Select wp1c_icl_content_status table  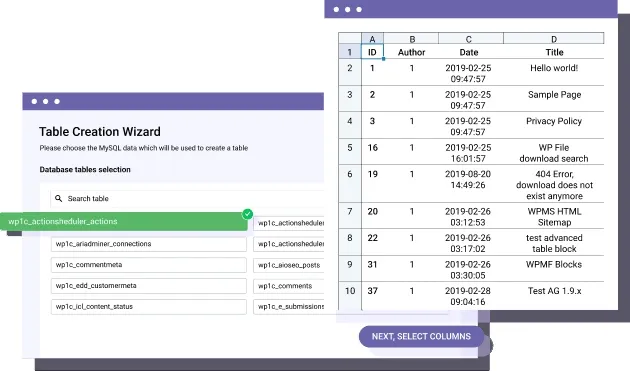149,307
